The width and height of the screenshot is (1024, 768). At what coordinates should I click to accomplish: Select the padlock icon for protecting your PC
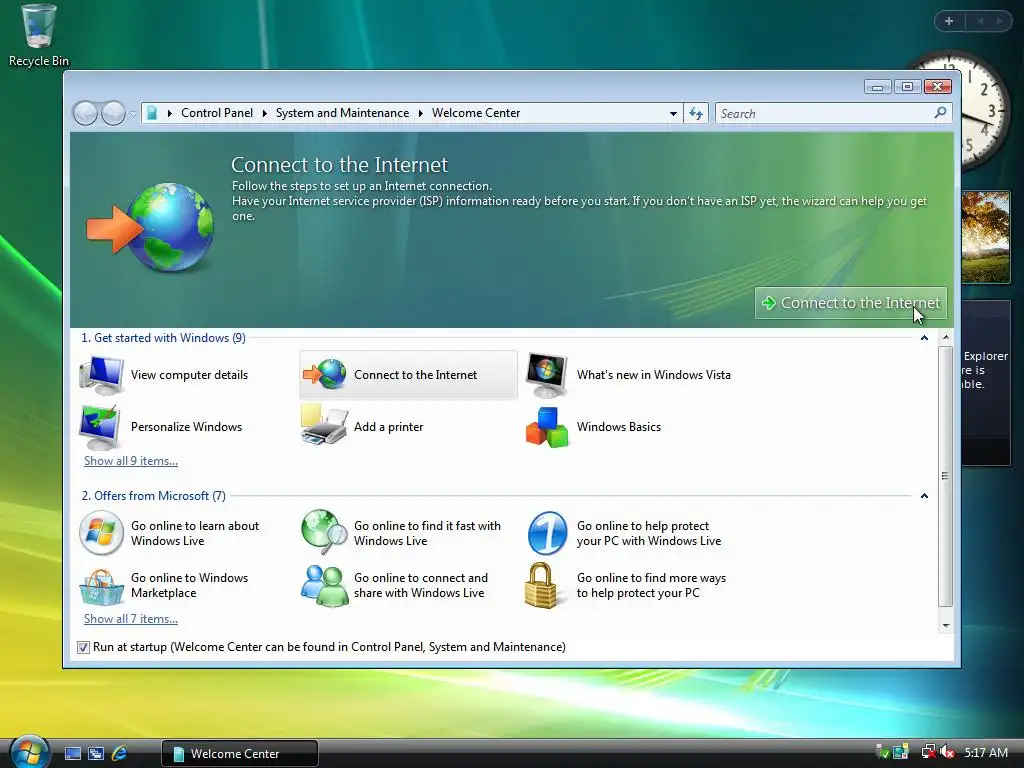tap(541, 585)
